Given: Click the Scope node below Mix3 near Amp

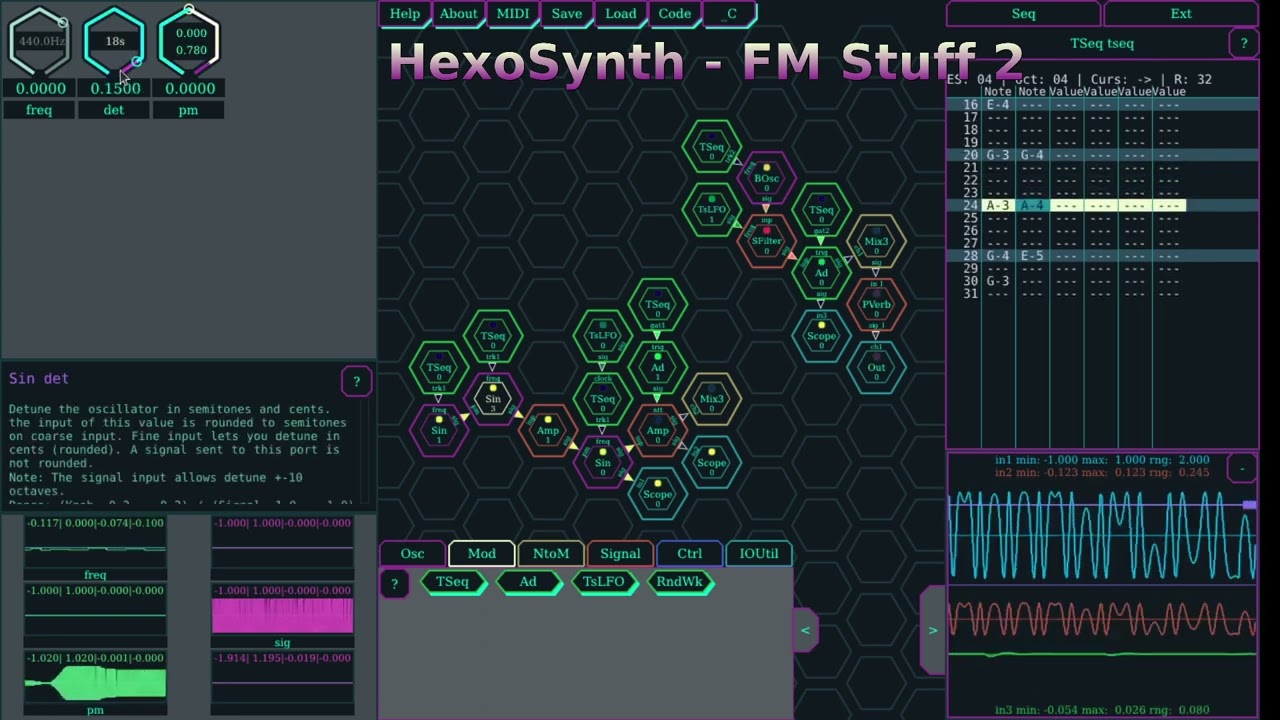Looking at the screenshot, I should tap(712, 462).
